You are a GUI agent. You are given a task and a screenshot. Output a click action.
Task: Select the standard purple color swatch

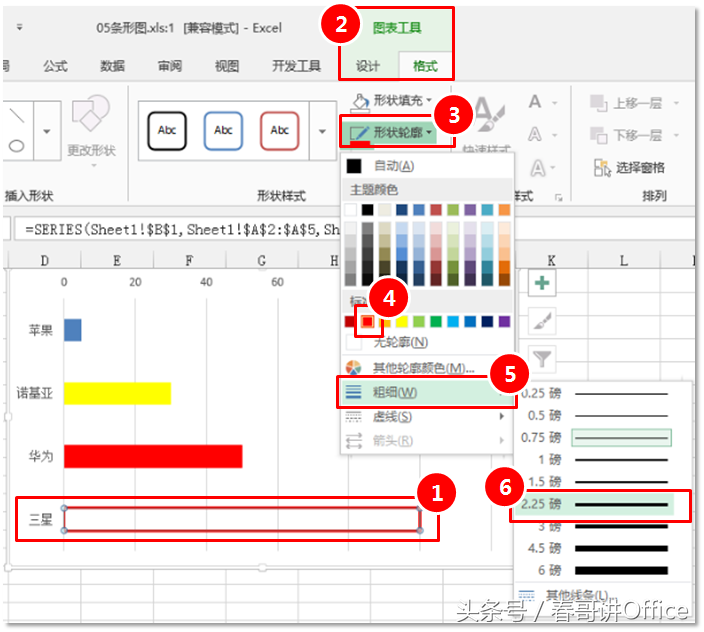click(x=504, y=321)
